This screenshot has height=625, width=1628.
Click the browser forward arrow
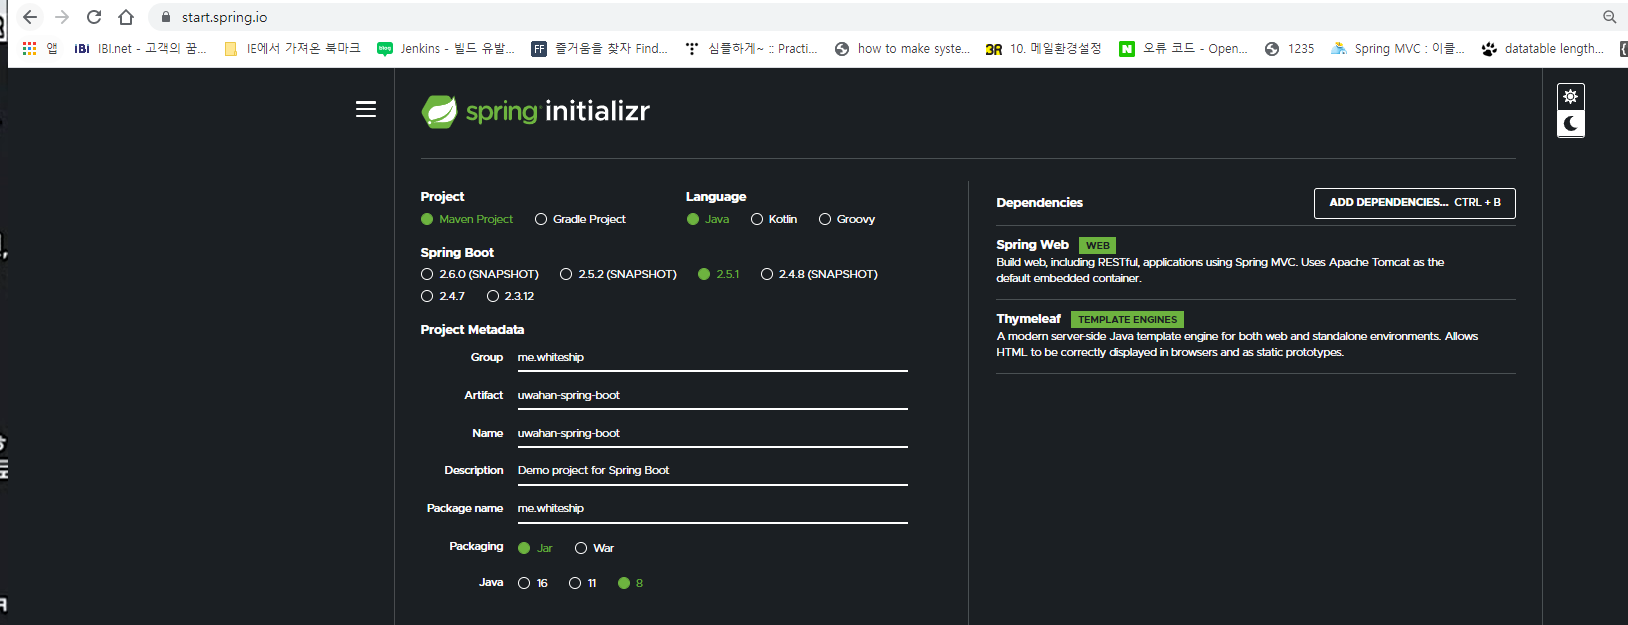pos(62,17)
